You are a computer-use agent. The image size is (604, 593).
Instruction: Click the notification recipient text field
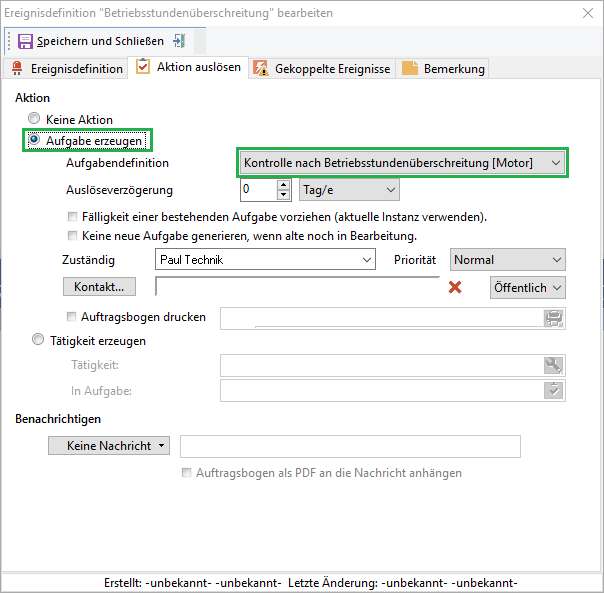click(x=351, y=447)
